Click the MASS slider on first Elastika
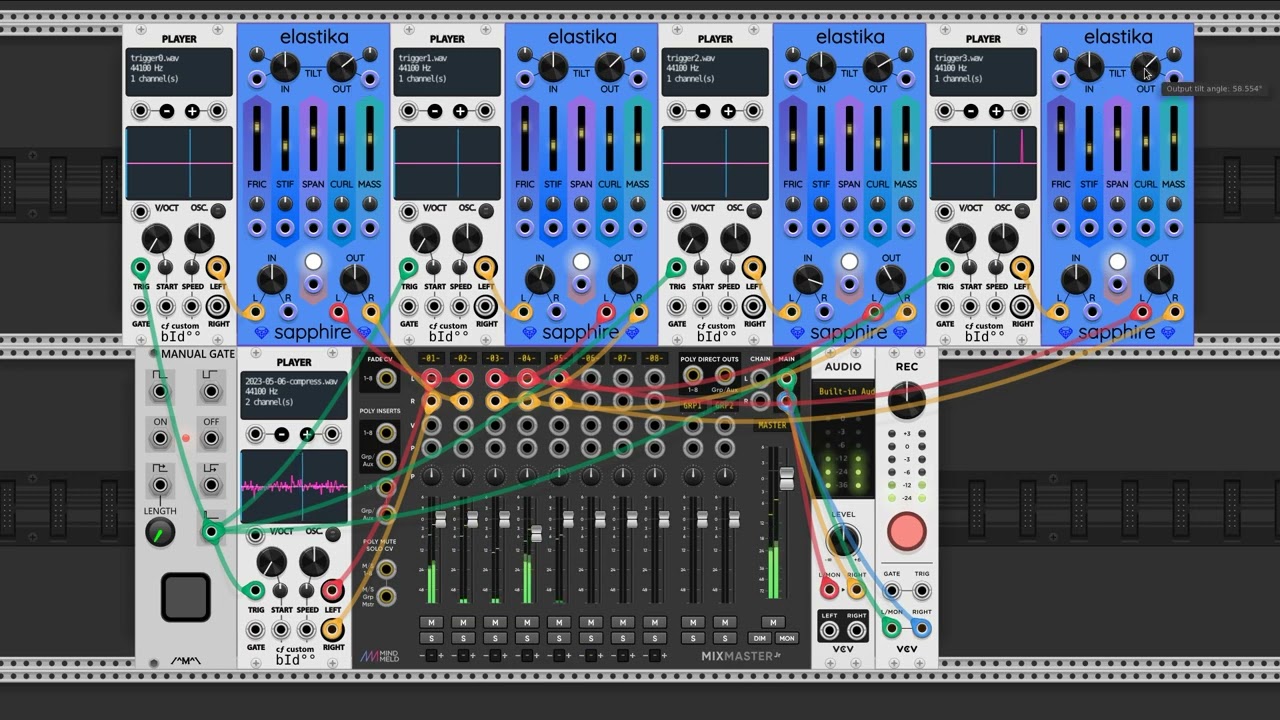This screenshot has width=1280, height=720. [369, 137]
